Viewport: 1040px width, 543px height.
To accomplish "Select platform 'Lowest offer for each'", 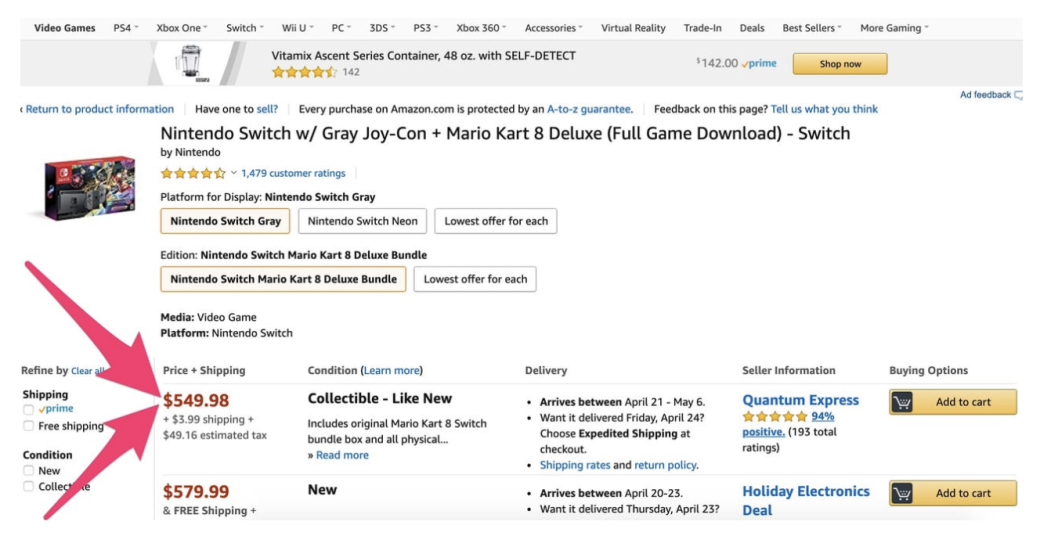I will 496,221.
